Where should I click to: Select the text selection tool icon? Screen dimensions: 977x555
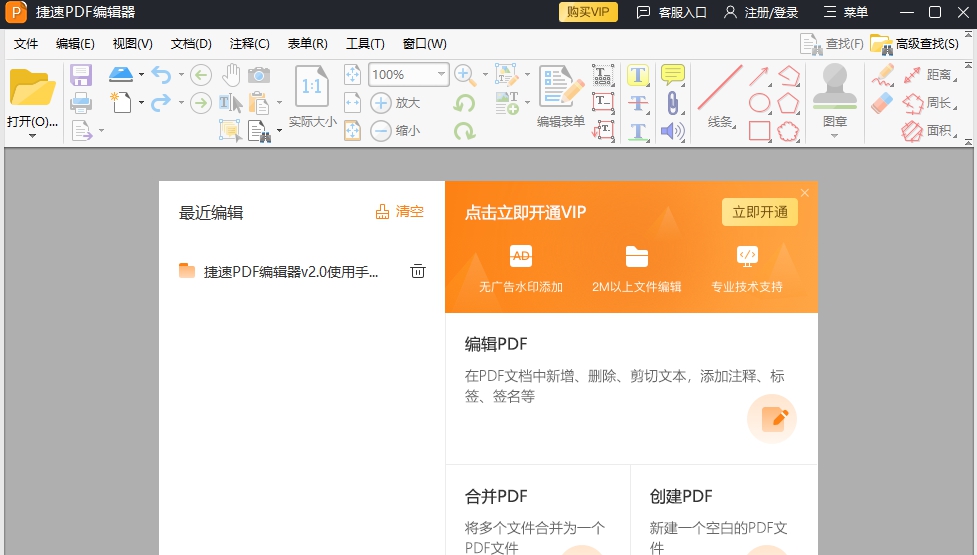pyautogui.click(x=230, y=103)
